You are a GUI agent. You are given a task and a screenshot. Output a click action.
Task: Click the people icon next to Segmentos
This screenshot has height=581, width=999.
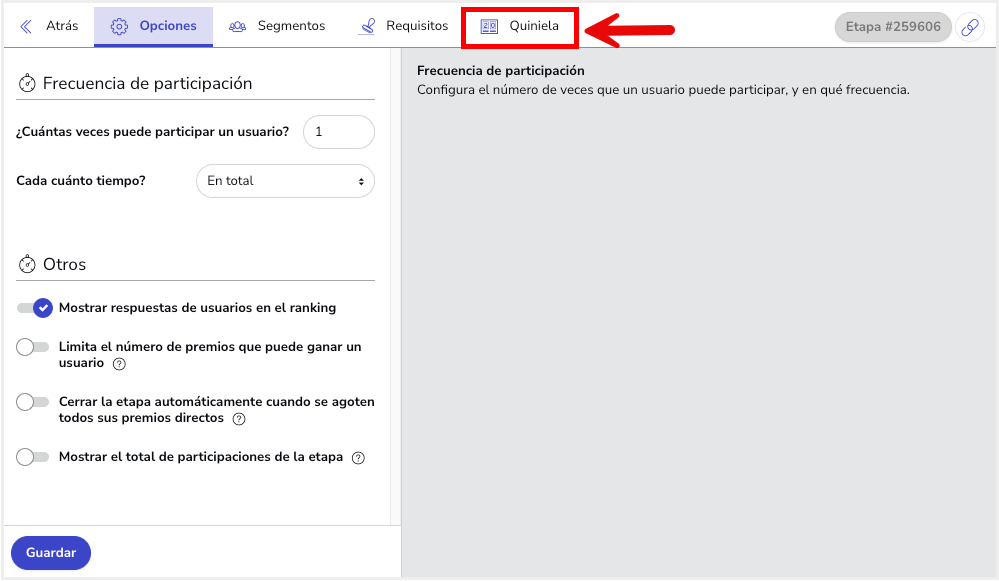(x=238, y=26)
